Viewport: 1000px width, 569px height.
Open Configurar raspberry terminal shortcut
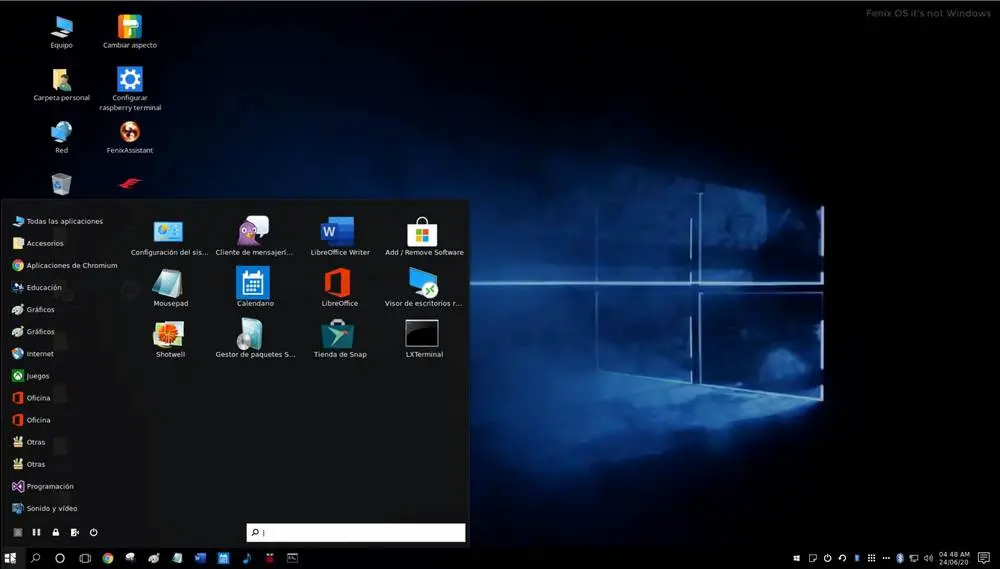pos(129,89)
